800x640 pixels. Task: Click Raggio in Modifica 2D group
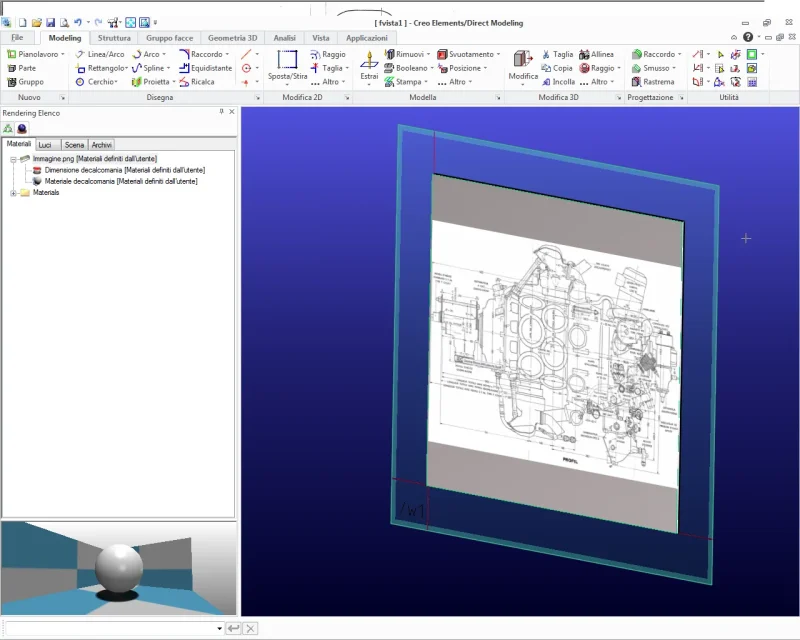click(x=328, y=54)
